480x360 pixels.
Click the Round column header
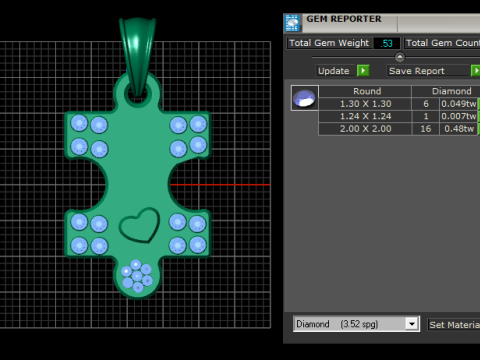[x=365, y=91]
